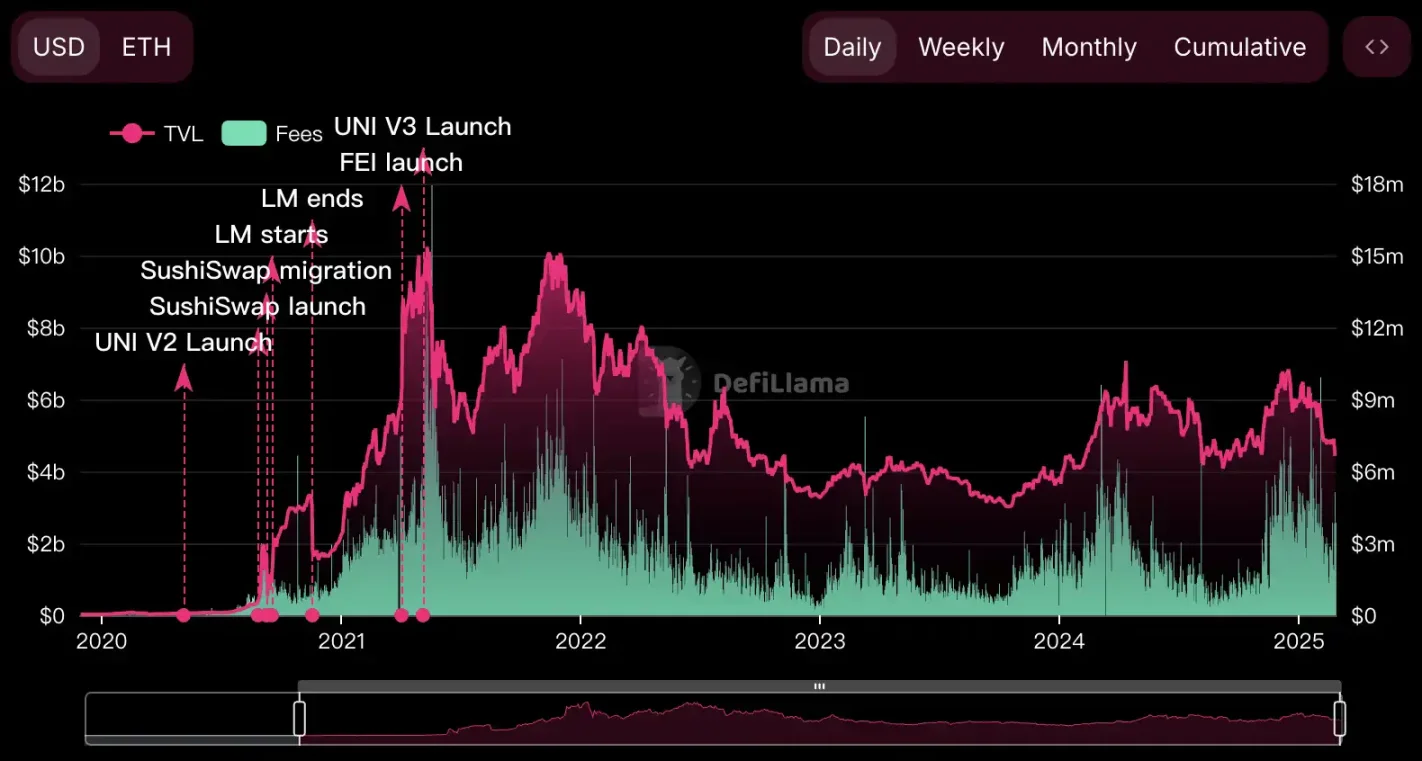Toggle the Fees series visibility in legend
Viewport: 1422px width, 761px height.
[244, 132]
